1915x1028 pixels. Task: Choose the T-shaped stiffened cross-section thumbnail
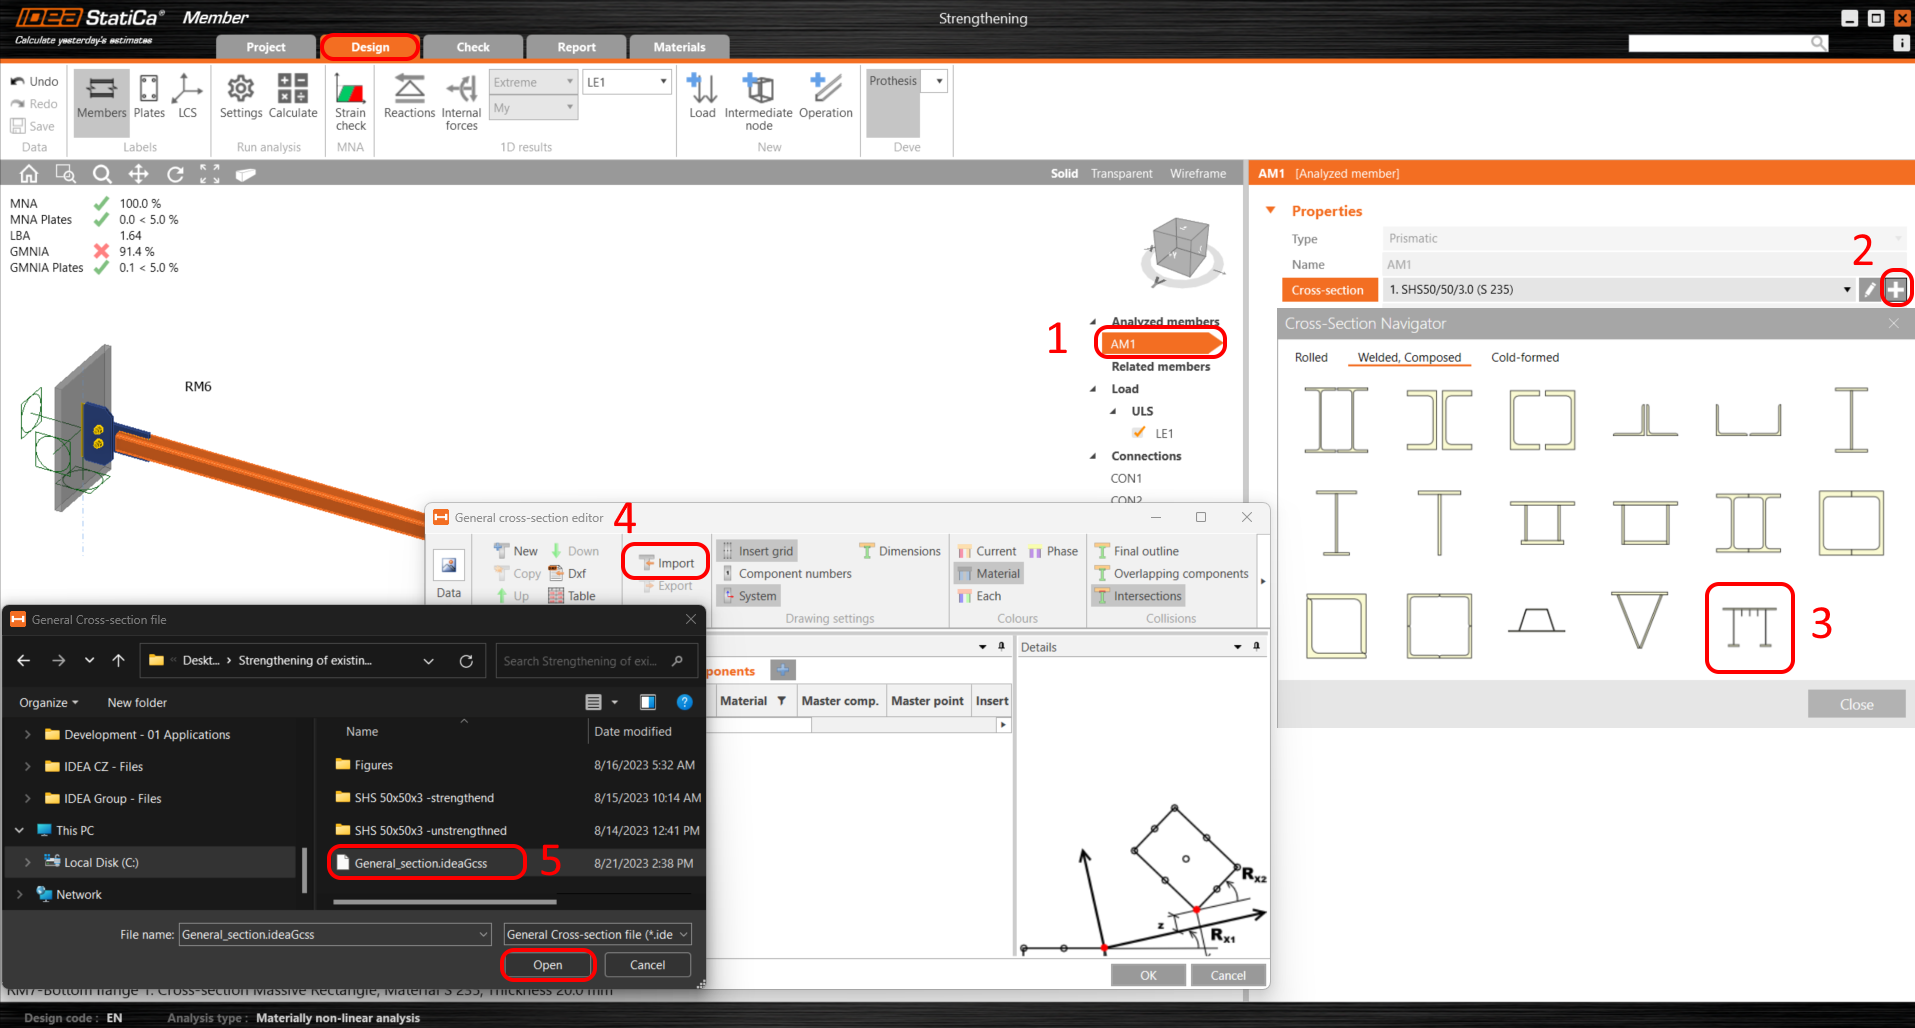[x=1749, y=627]
